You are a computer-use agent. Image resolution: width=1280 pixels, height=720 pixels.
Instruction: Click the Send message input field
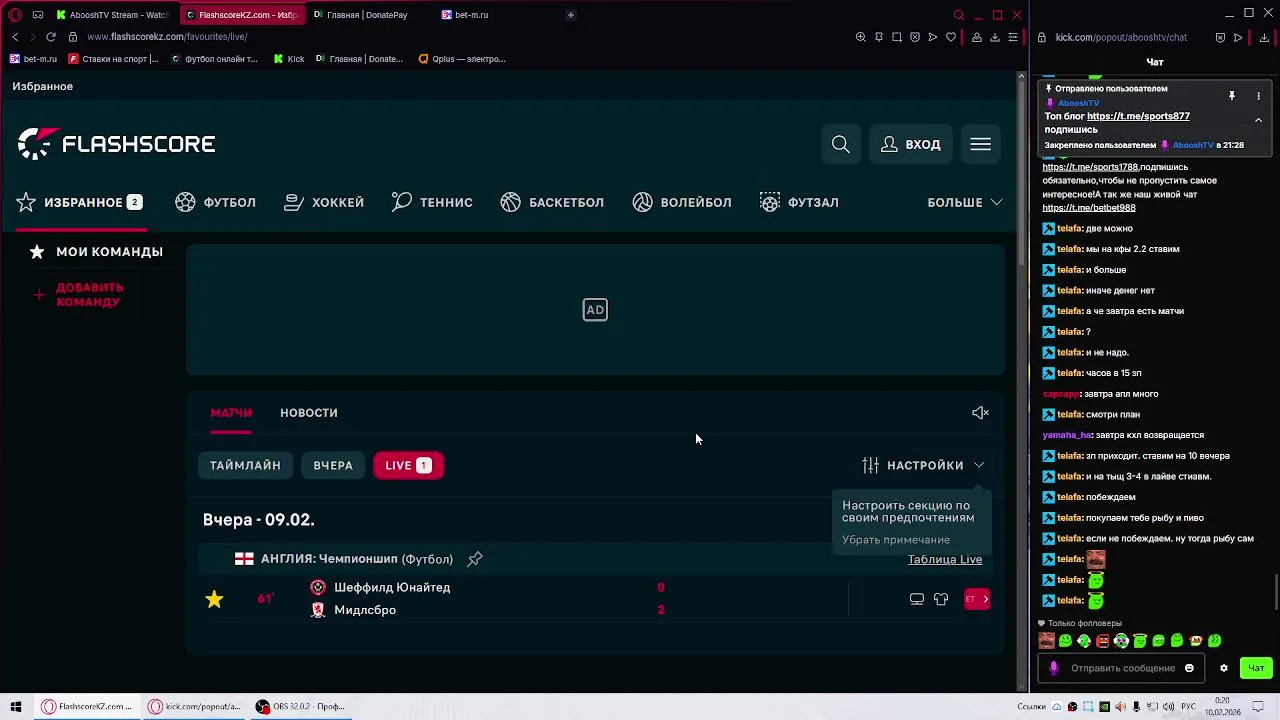pyautogui.click(x=1122, y=668)
